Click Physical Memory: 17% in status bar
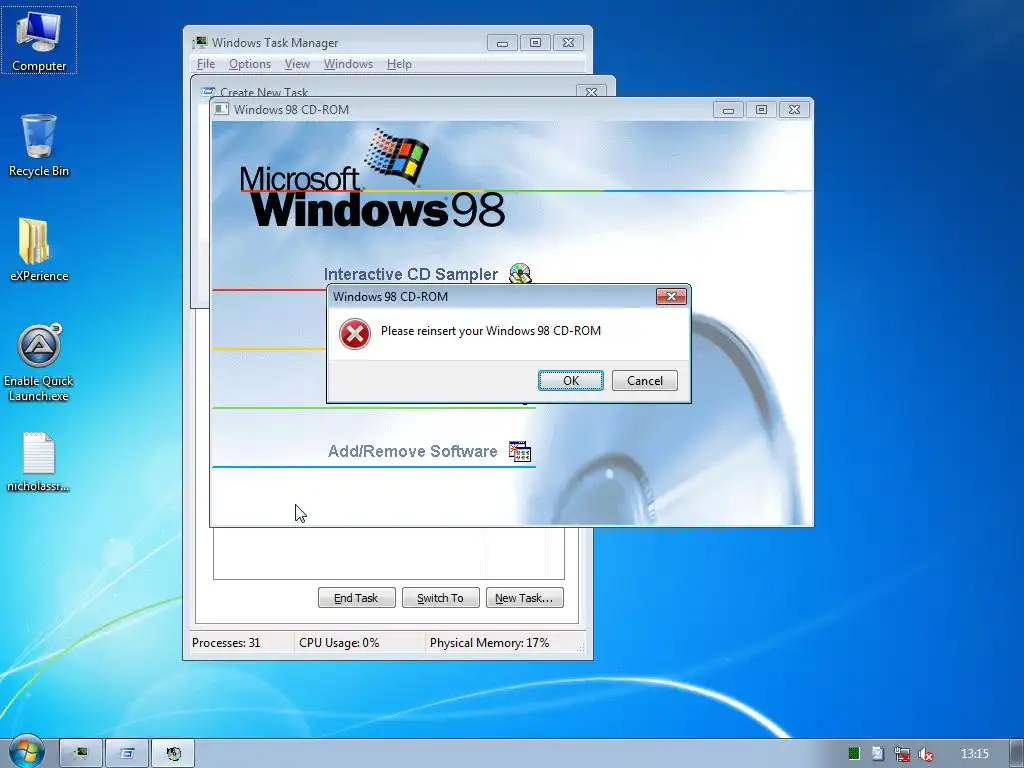Image resolution: width=1024 pixels, height=768 pixels. pyautogui.click(x=489, y=643)
